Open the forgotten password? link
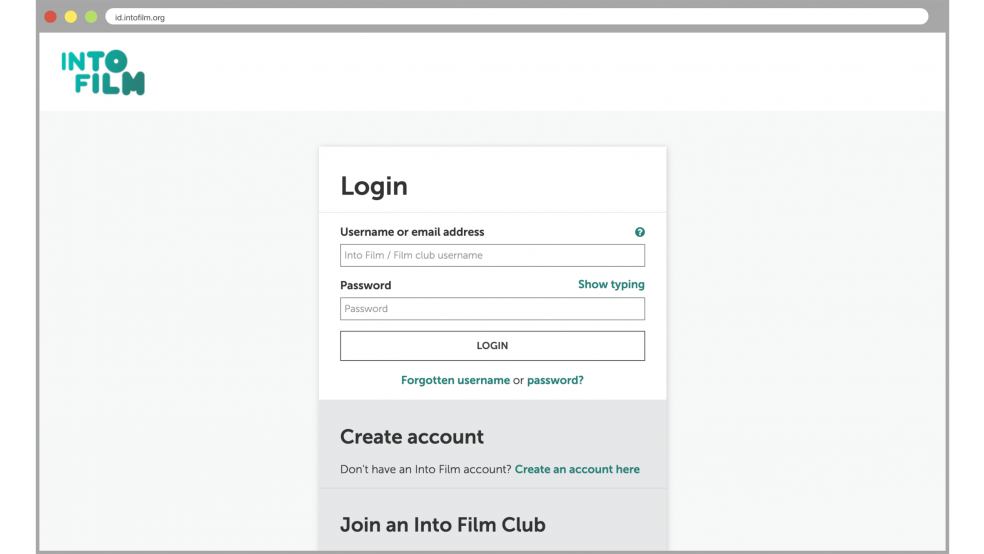This screenshot has height=554, width=984. (555, 380)
